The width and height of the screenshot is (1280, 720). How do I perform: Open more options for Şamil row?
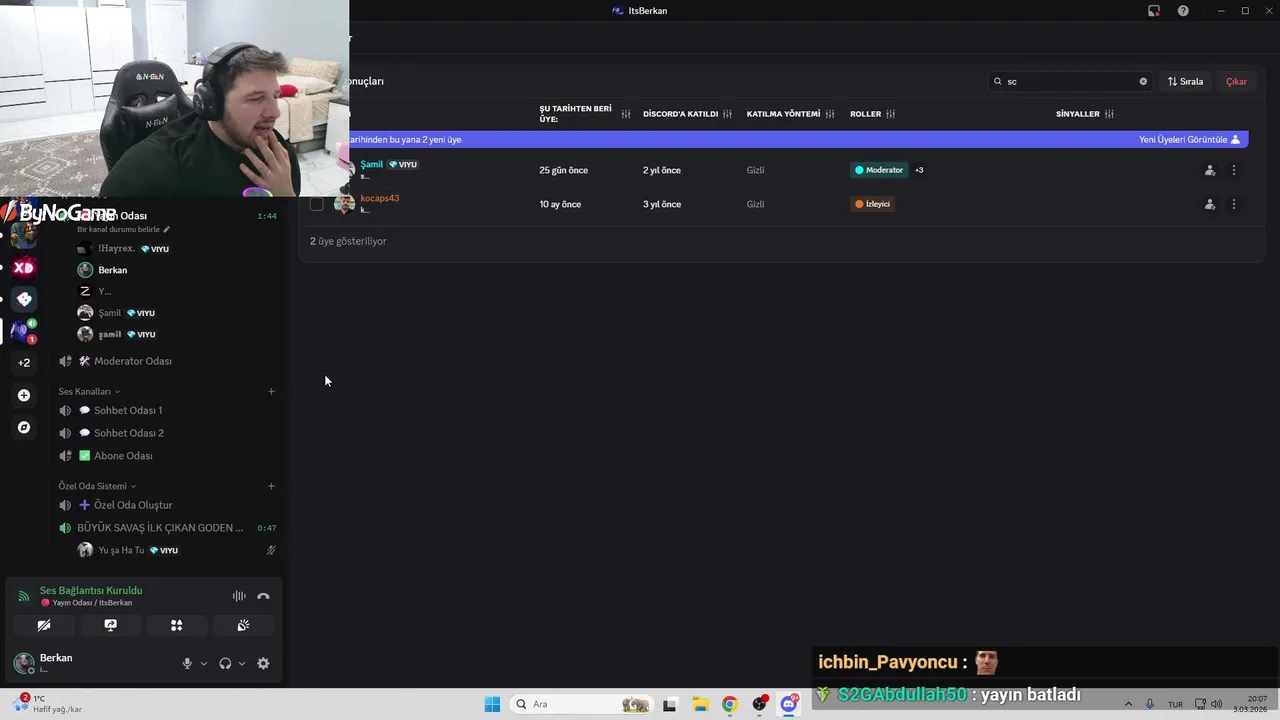(x=1234, y=170)
